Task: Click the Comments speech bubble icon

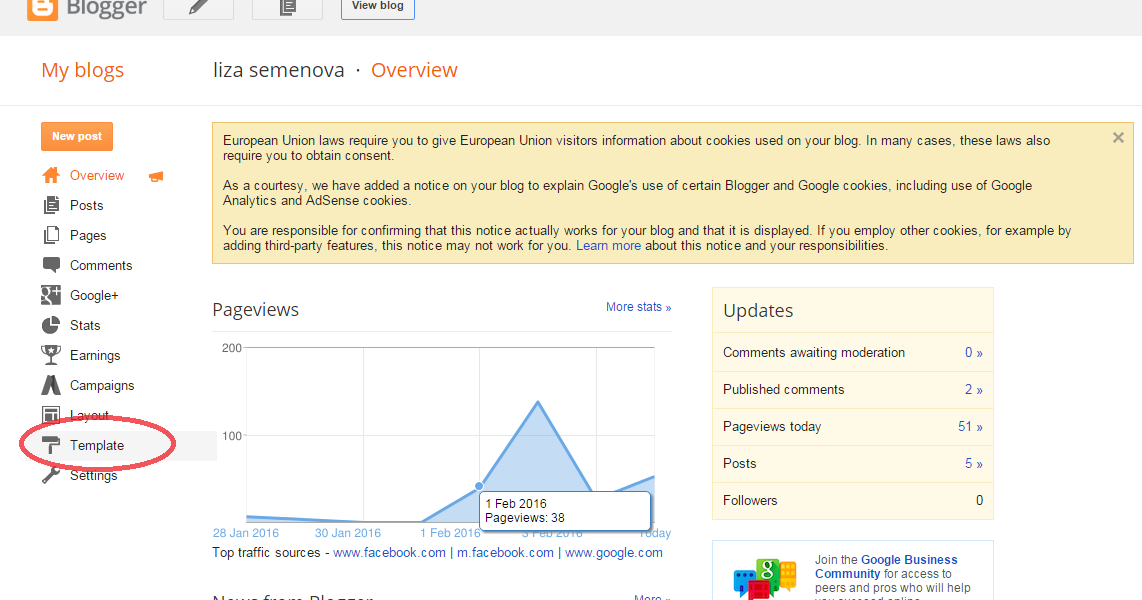Action: [x=51, y=265]
